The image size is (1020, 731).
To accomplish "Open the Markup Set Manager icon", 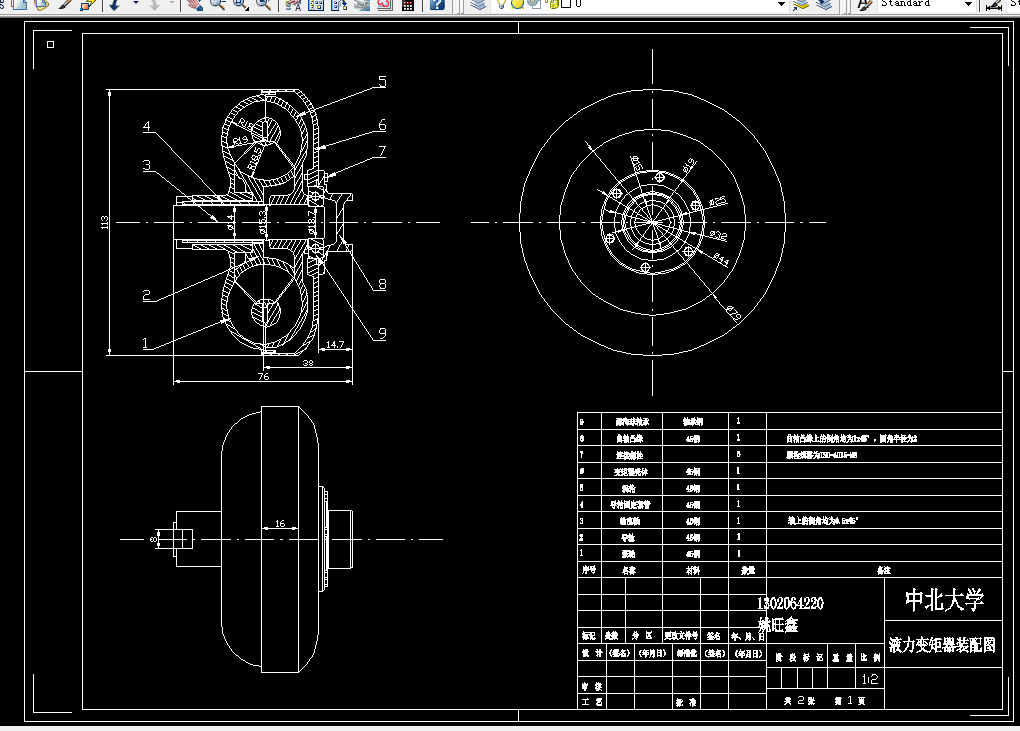I will pos(384,5).
